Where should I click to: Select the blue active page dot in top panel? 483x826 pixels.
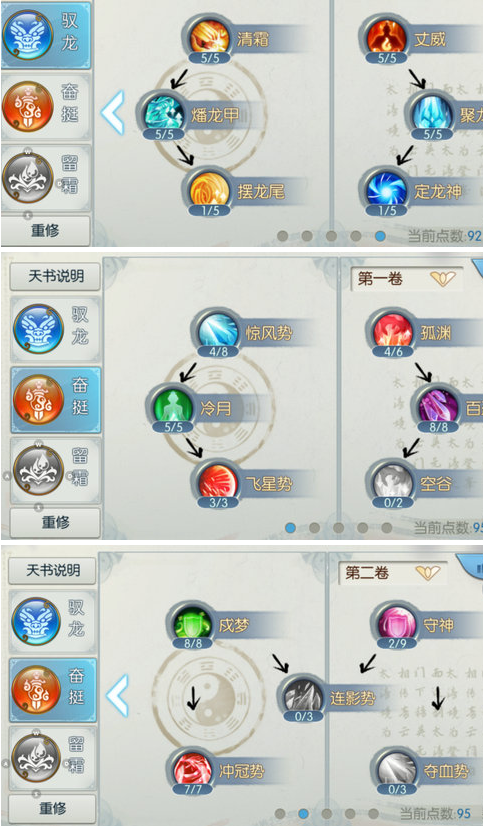[x=380, y=236]
